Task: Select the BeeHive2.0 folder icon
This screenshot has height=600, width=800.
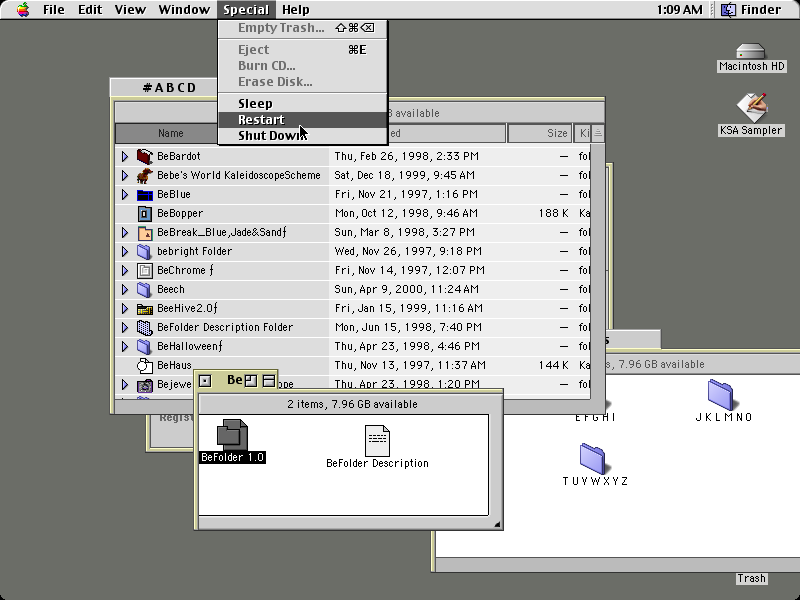Action: pos(145,308)
